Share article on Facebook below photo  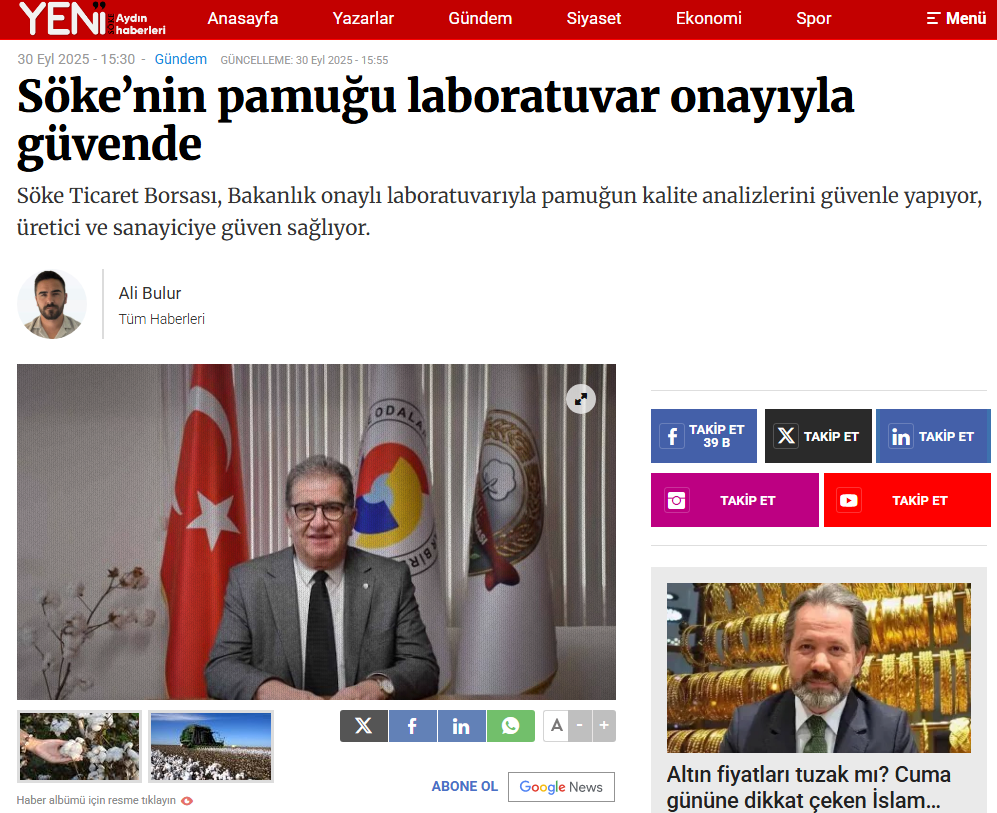tap(413, 726)
